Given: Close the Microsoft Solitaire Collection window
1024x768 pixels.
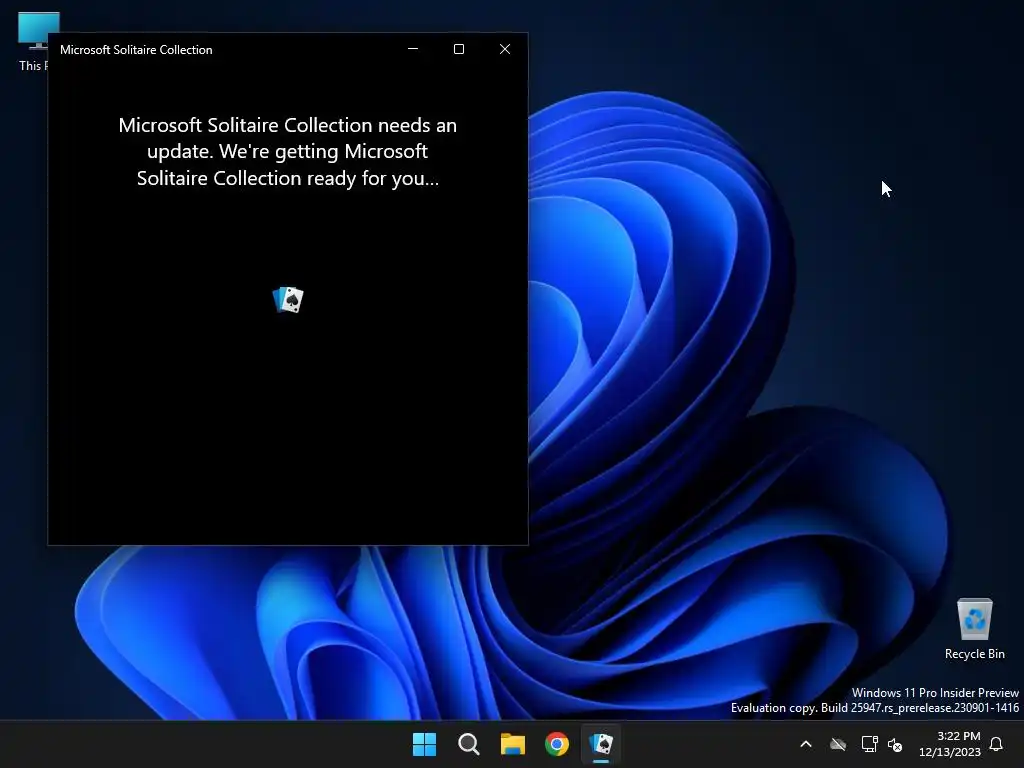Looking at the screenshot, I should click(505, 49).
